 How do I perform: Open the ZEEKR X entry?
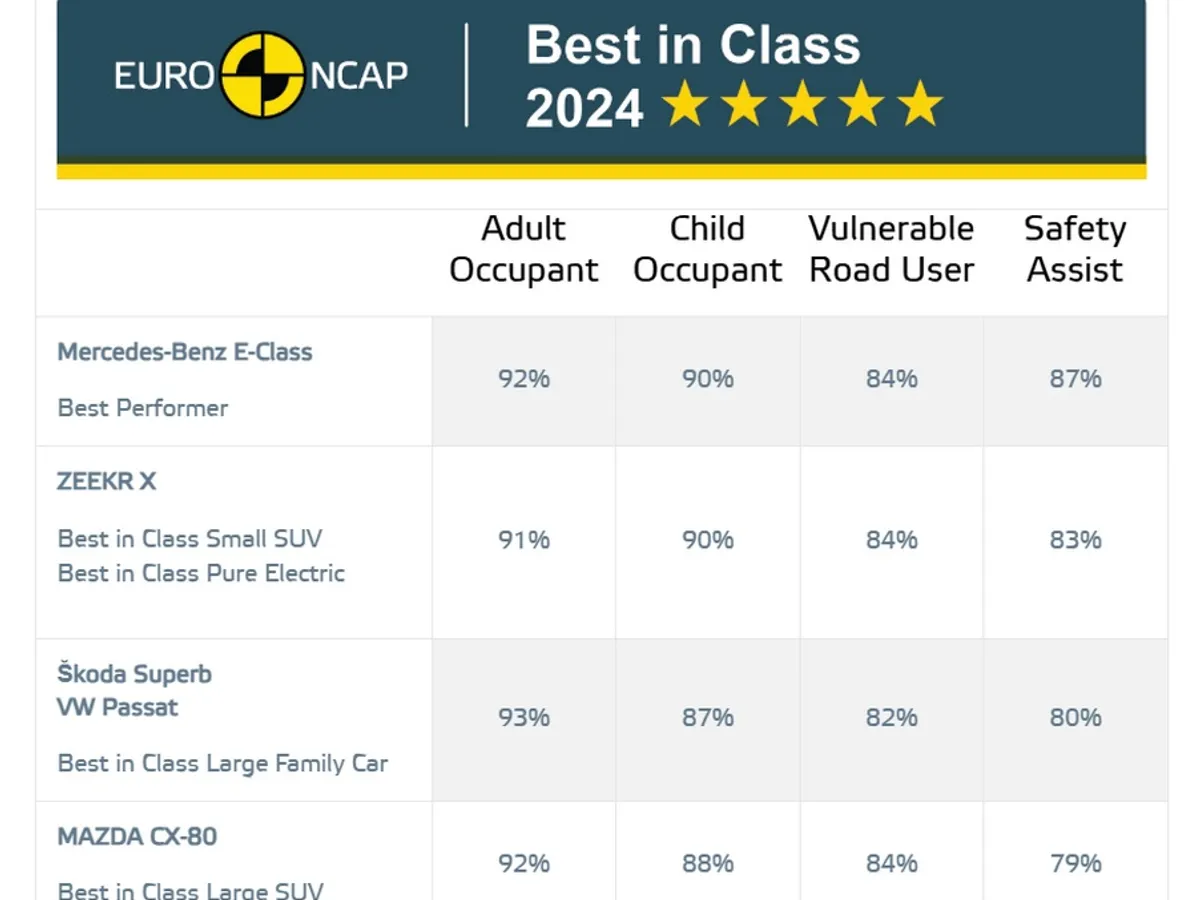click(107, 481)
